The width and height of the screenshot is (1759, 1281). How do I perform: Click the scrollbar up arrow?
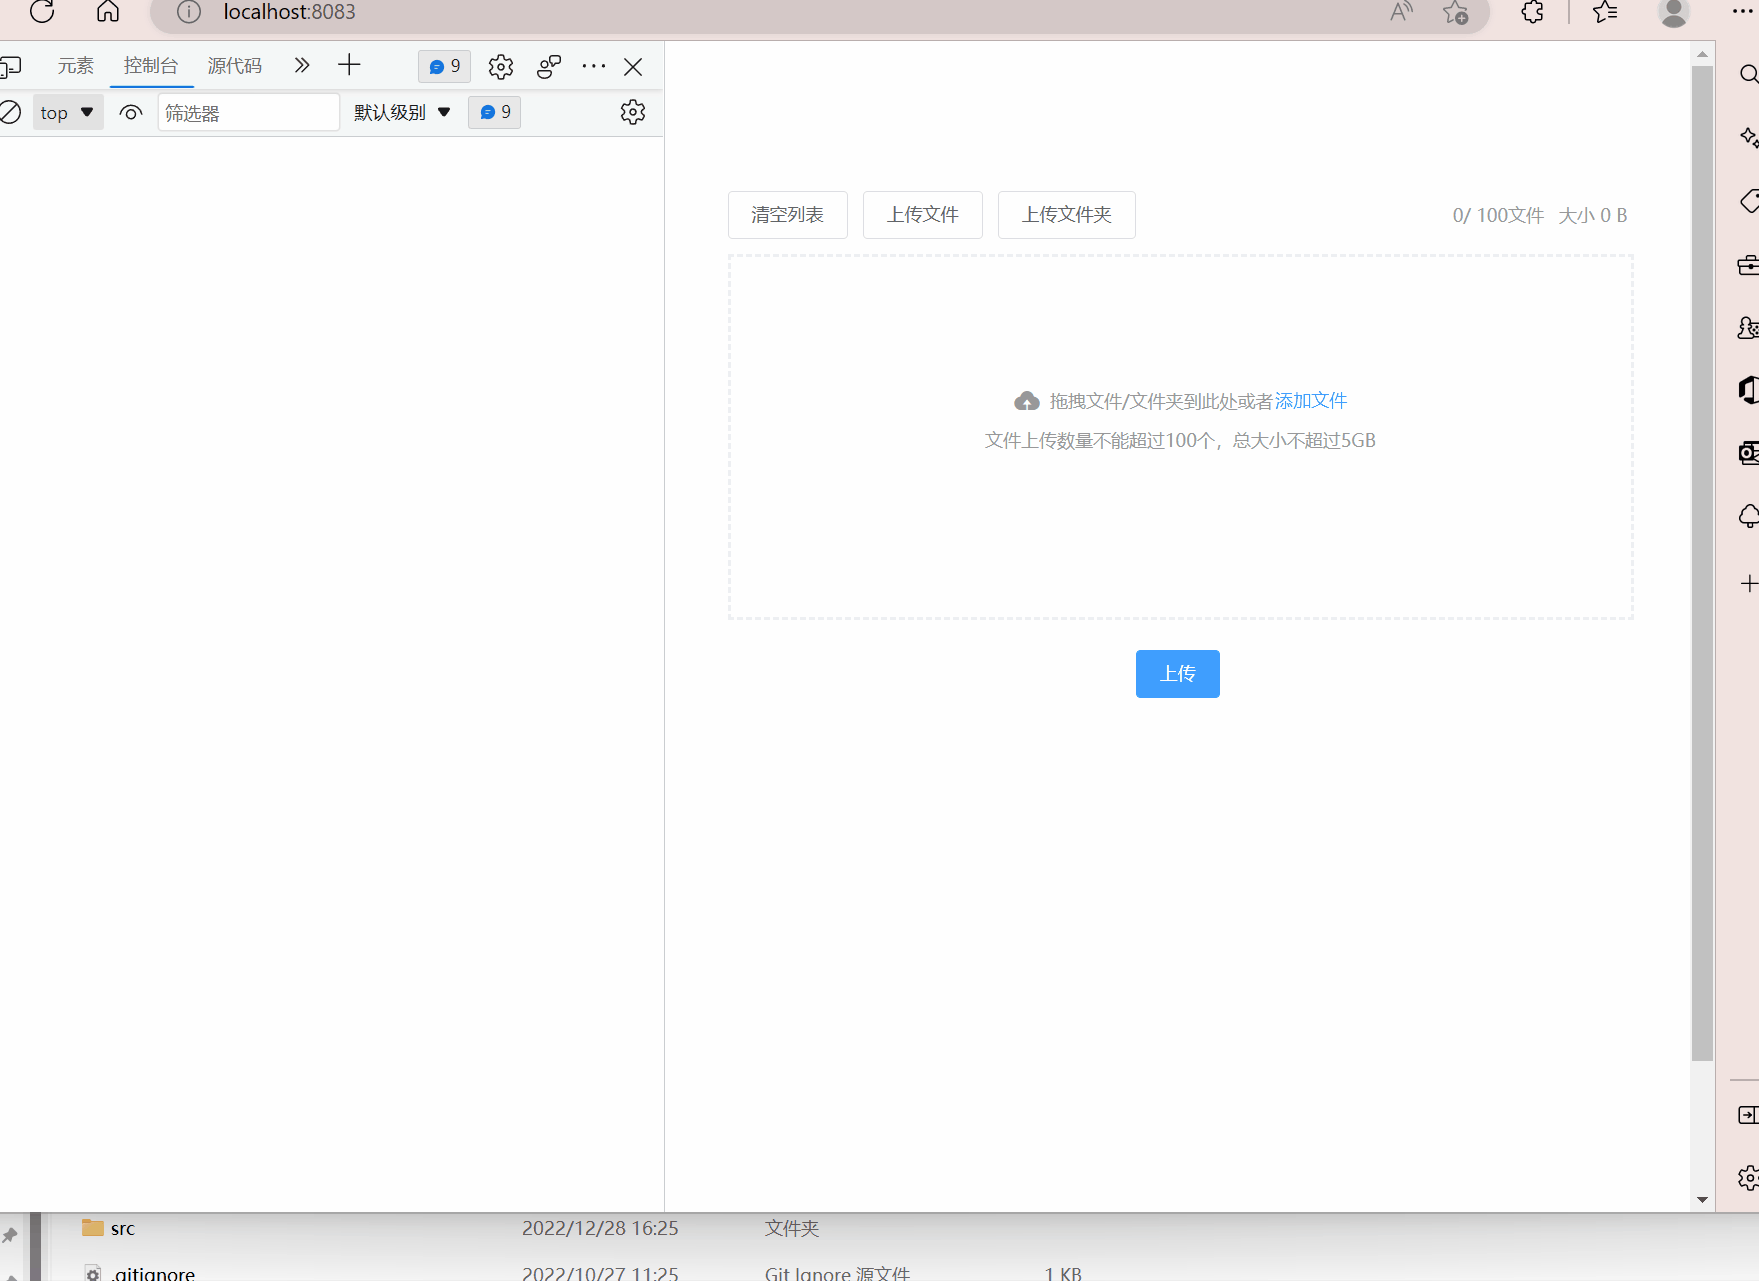1702,55
